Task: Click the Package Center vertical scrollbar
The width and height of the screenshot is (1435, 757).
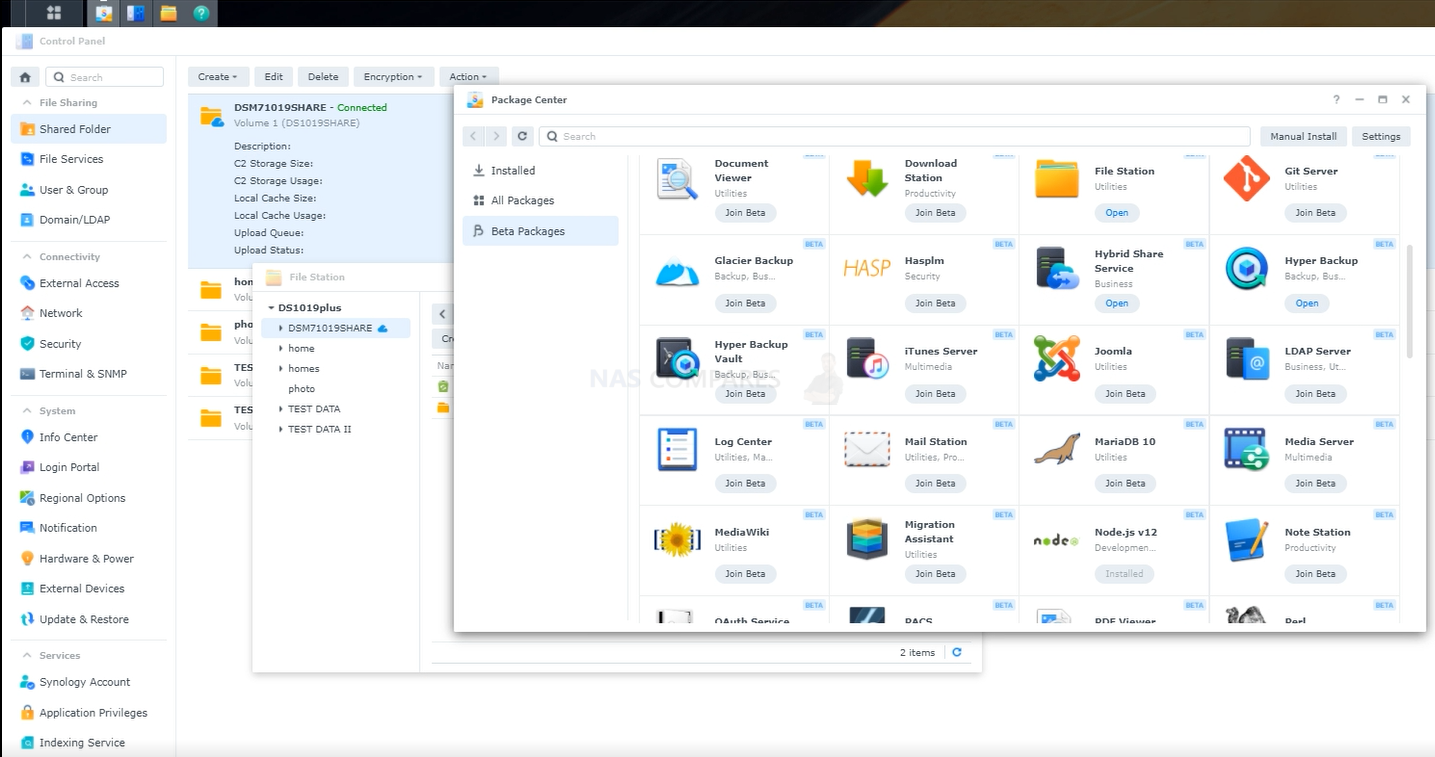Action: point(1410,300)
